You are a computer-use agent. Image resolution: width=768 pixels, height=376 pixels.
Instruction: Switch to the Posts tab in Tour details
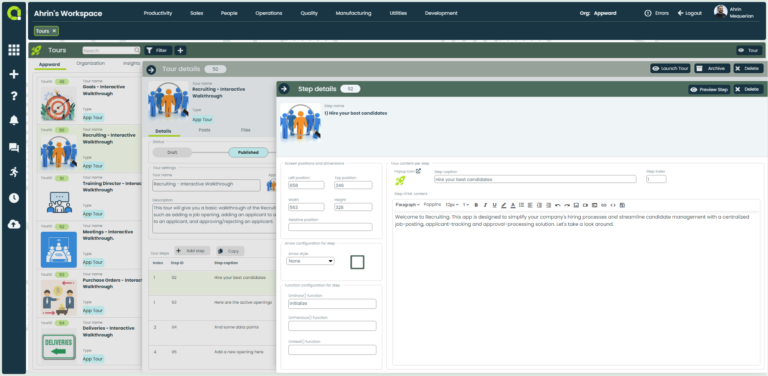(205, 130)
